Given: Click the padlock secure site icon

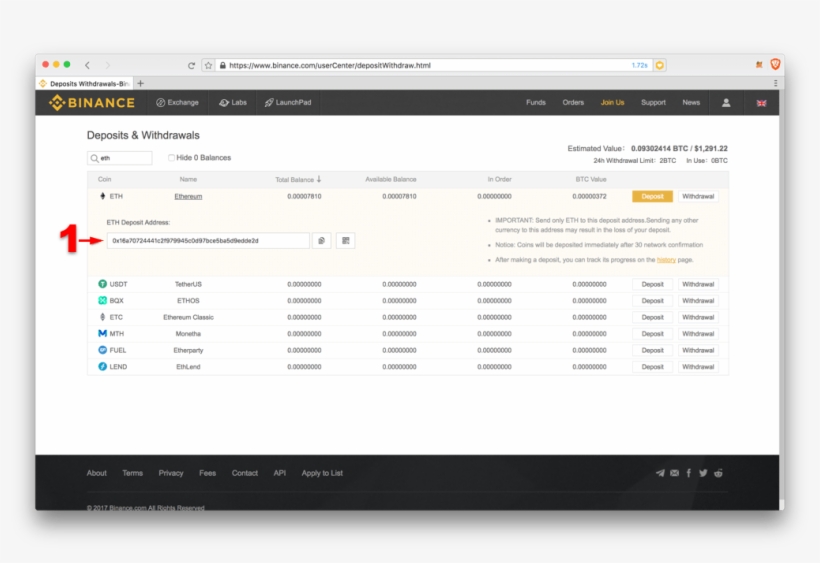Looking at the screenshot, I should [223, 65].
